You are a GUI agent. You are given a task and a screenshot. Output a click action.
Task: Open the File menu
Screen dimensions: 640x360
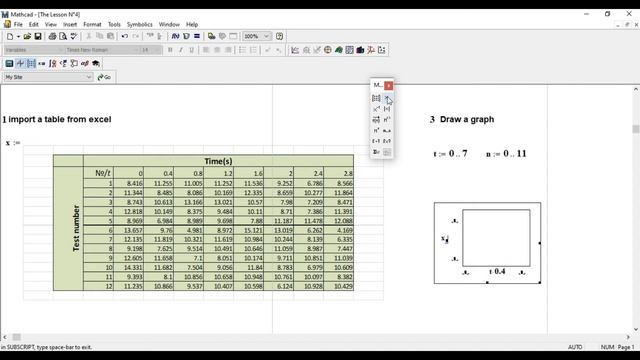[18, 24]
